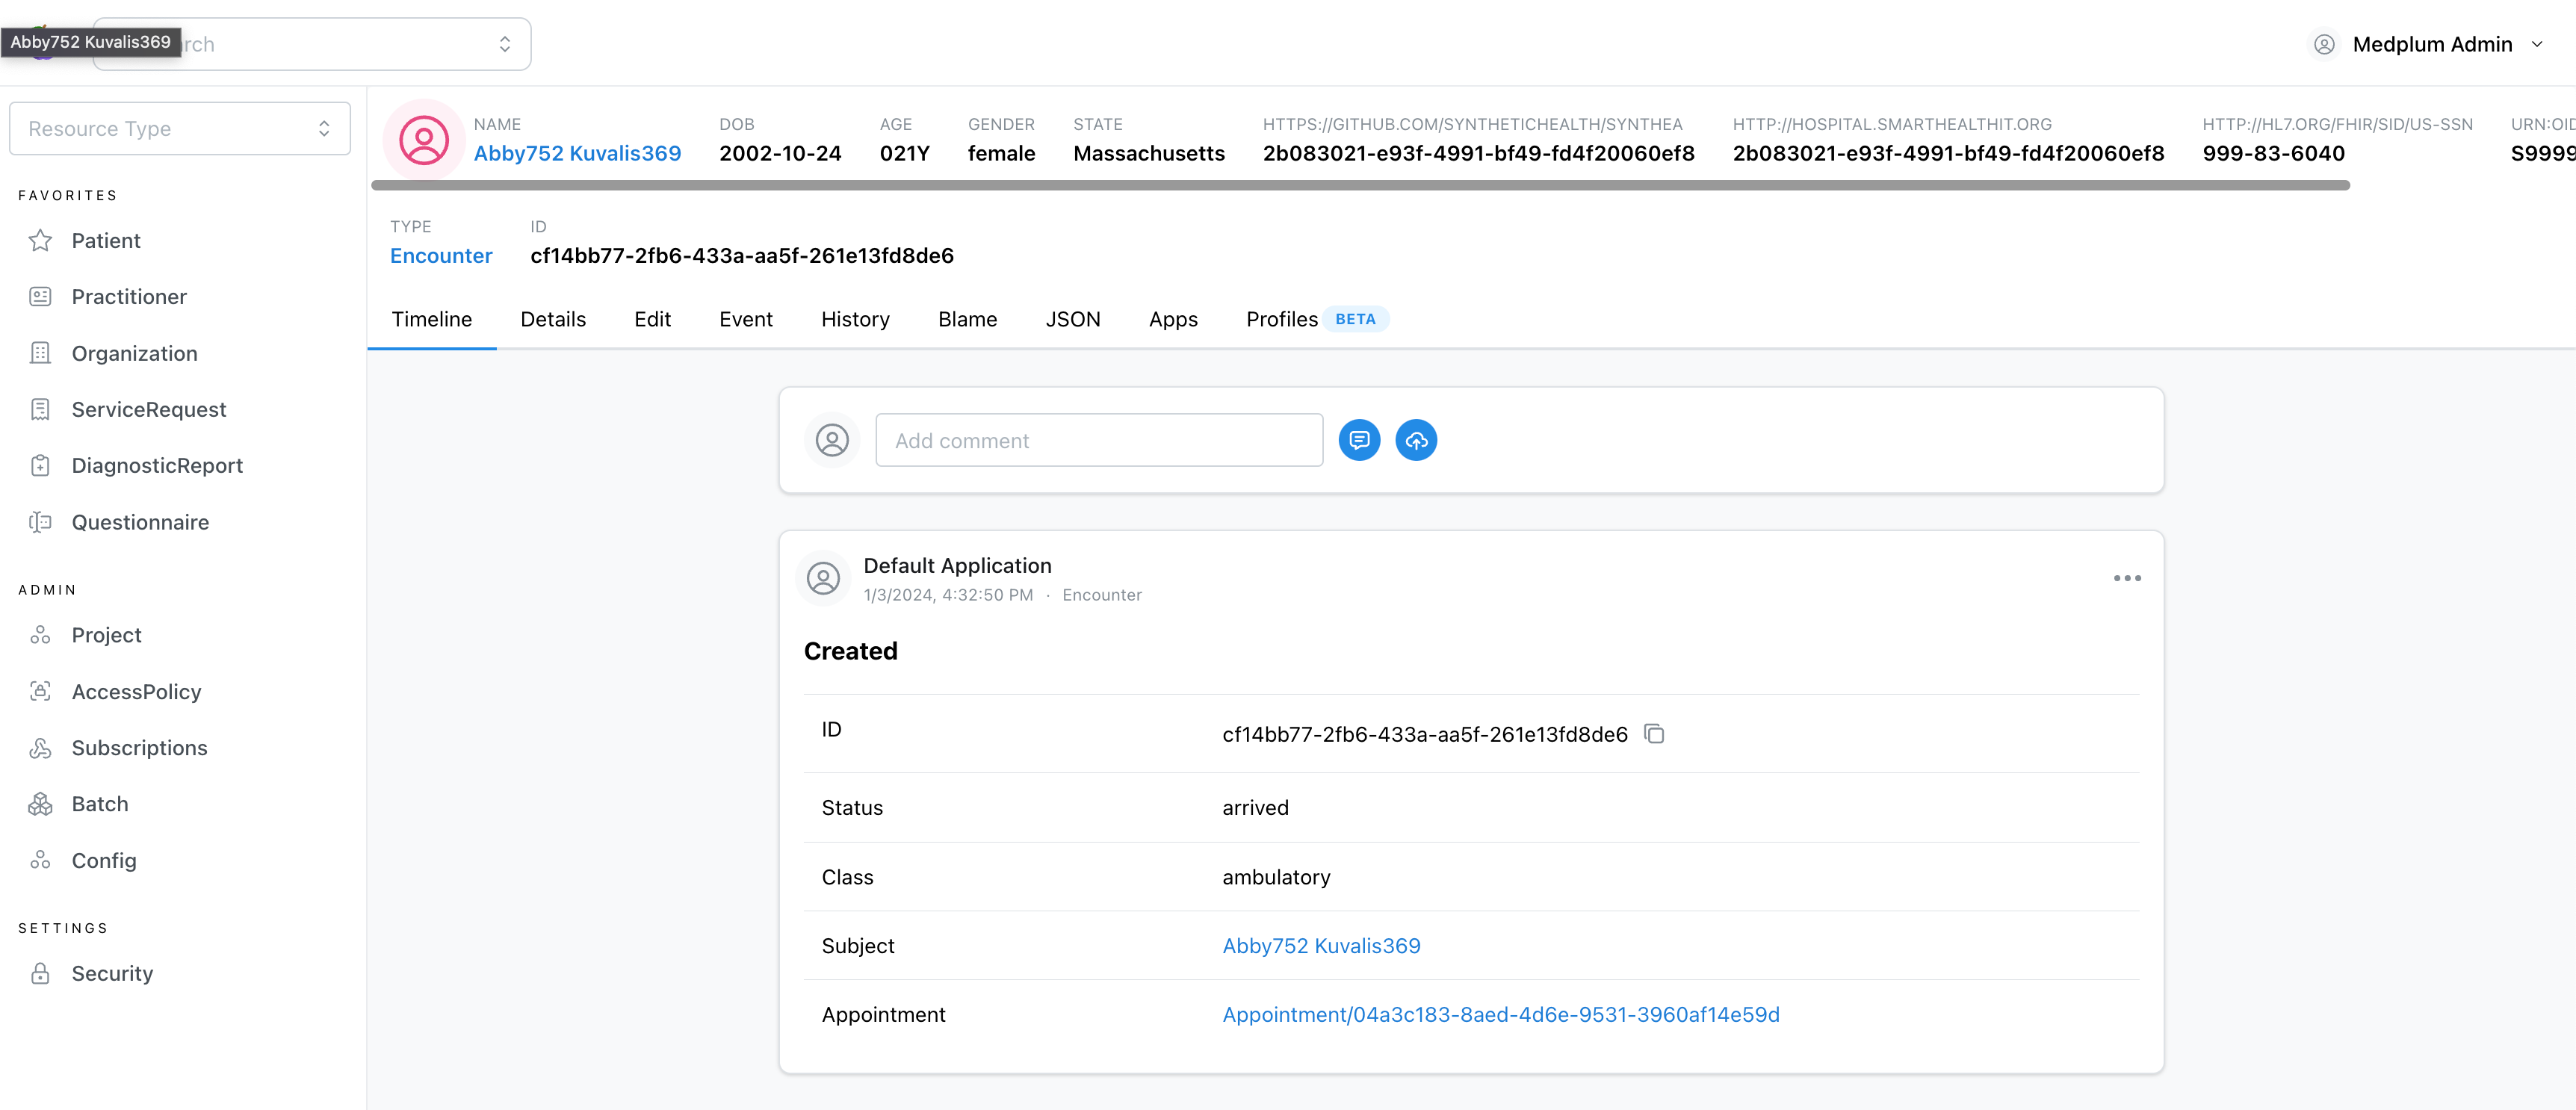The width and height of the screenshot is (2576, 1110).
Task: Open the three-dot menu on the Created card
Action: 2127,578
